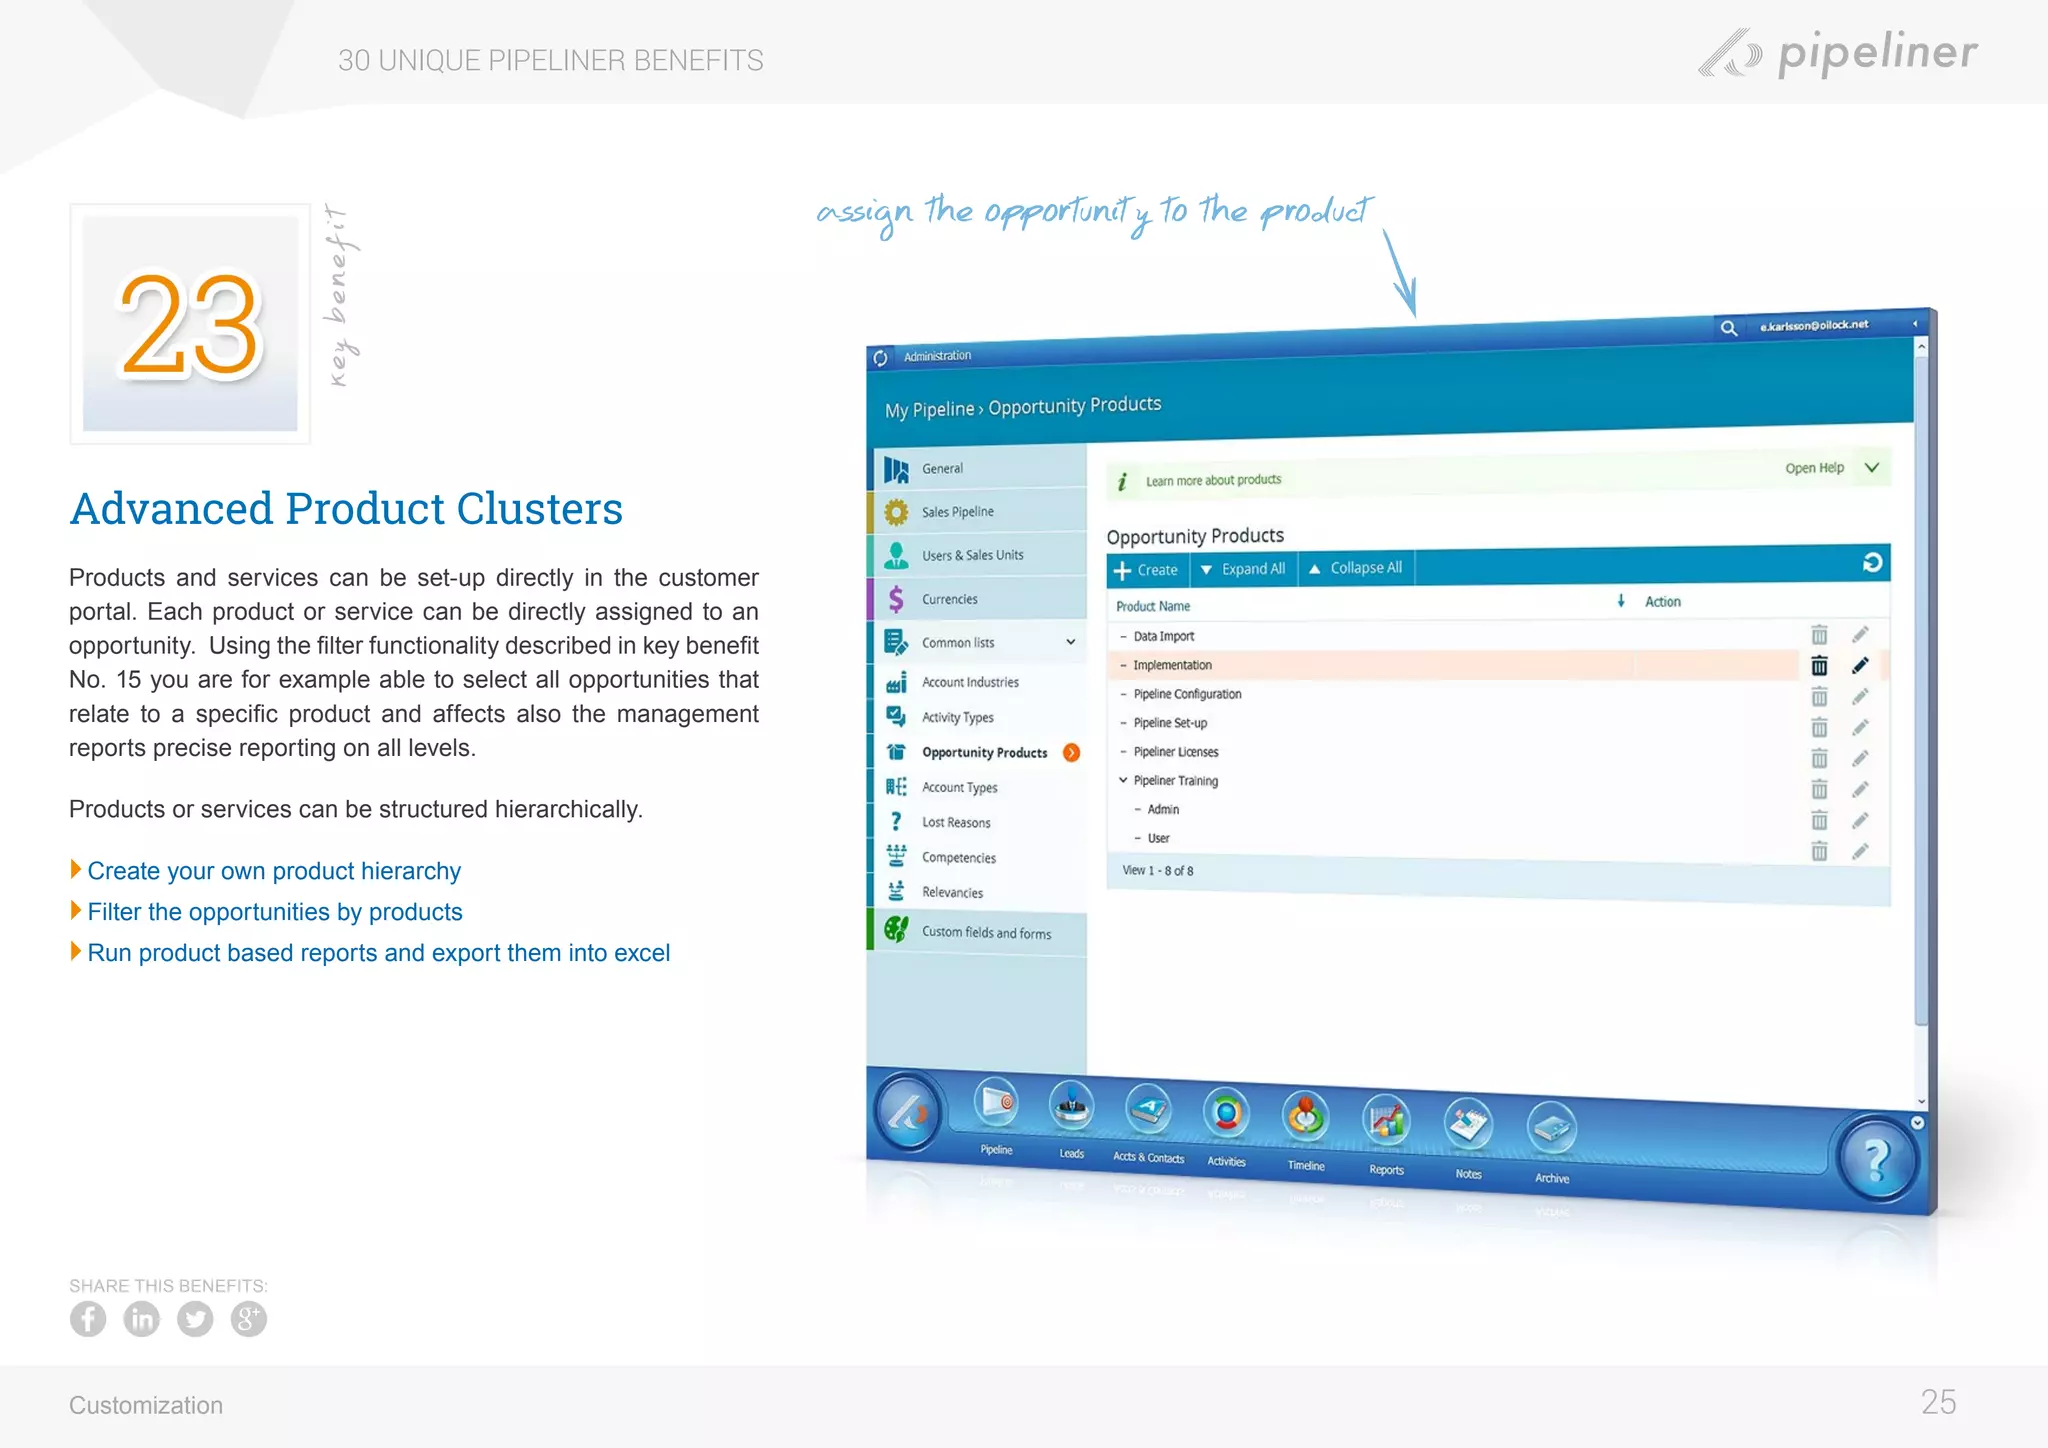Edit the User sub-product
The height and width of the screenshot is (1448, 2048).
pos(1860,852)
